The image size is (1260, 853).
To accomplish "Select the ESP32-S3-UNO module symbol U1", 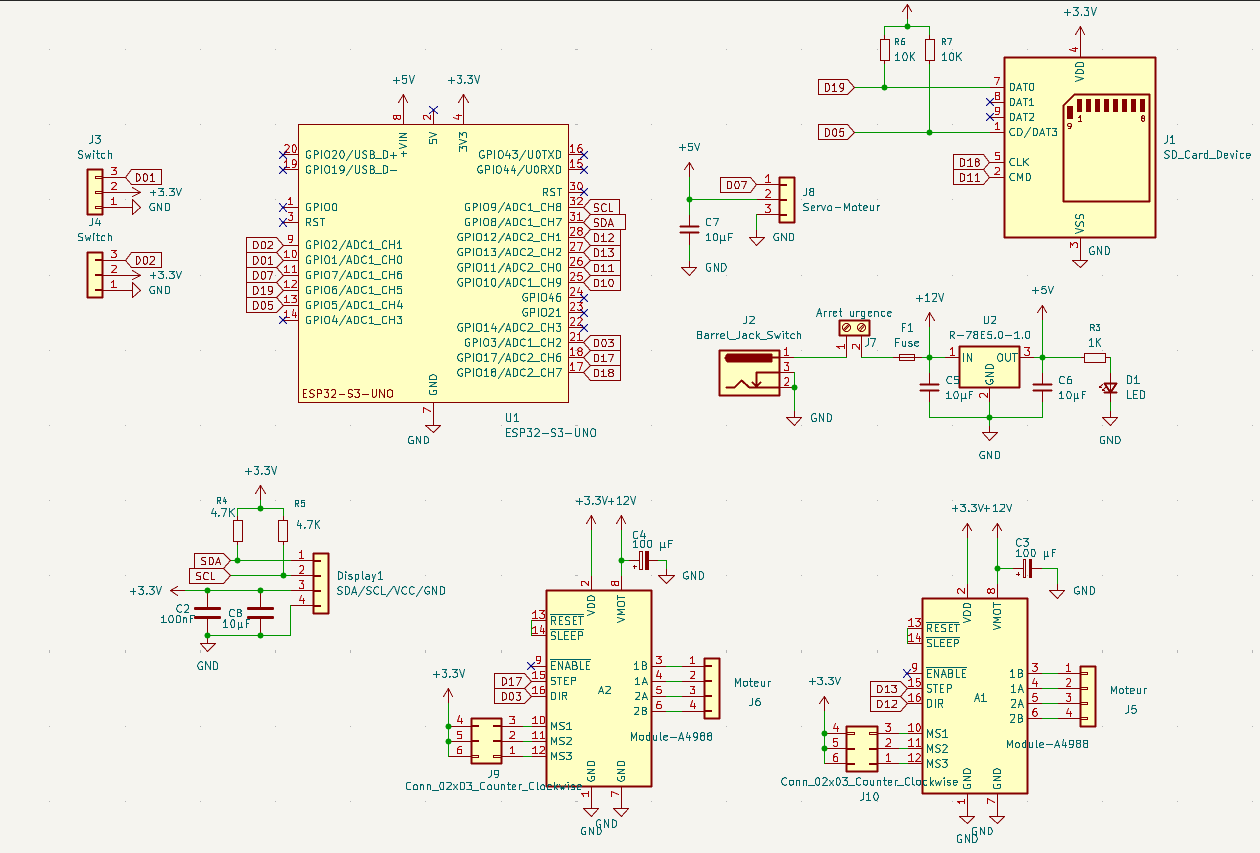I will tap(433, 264).
